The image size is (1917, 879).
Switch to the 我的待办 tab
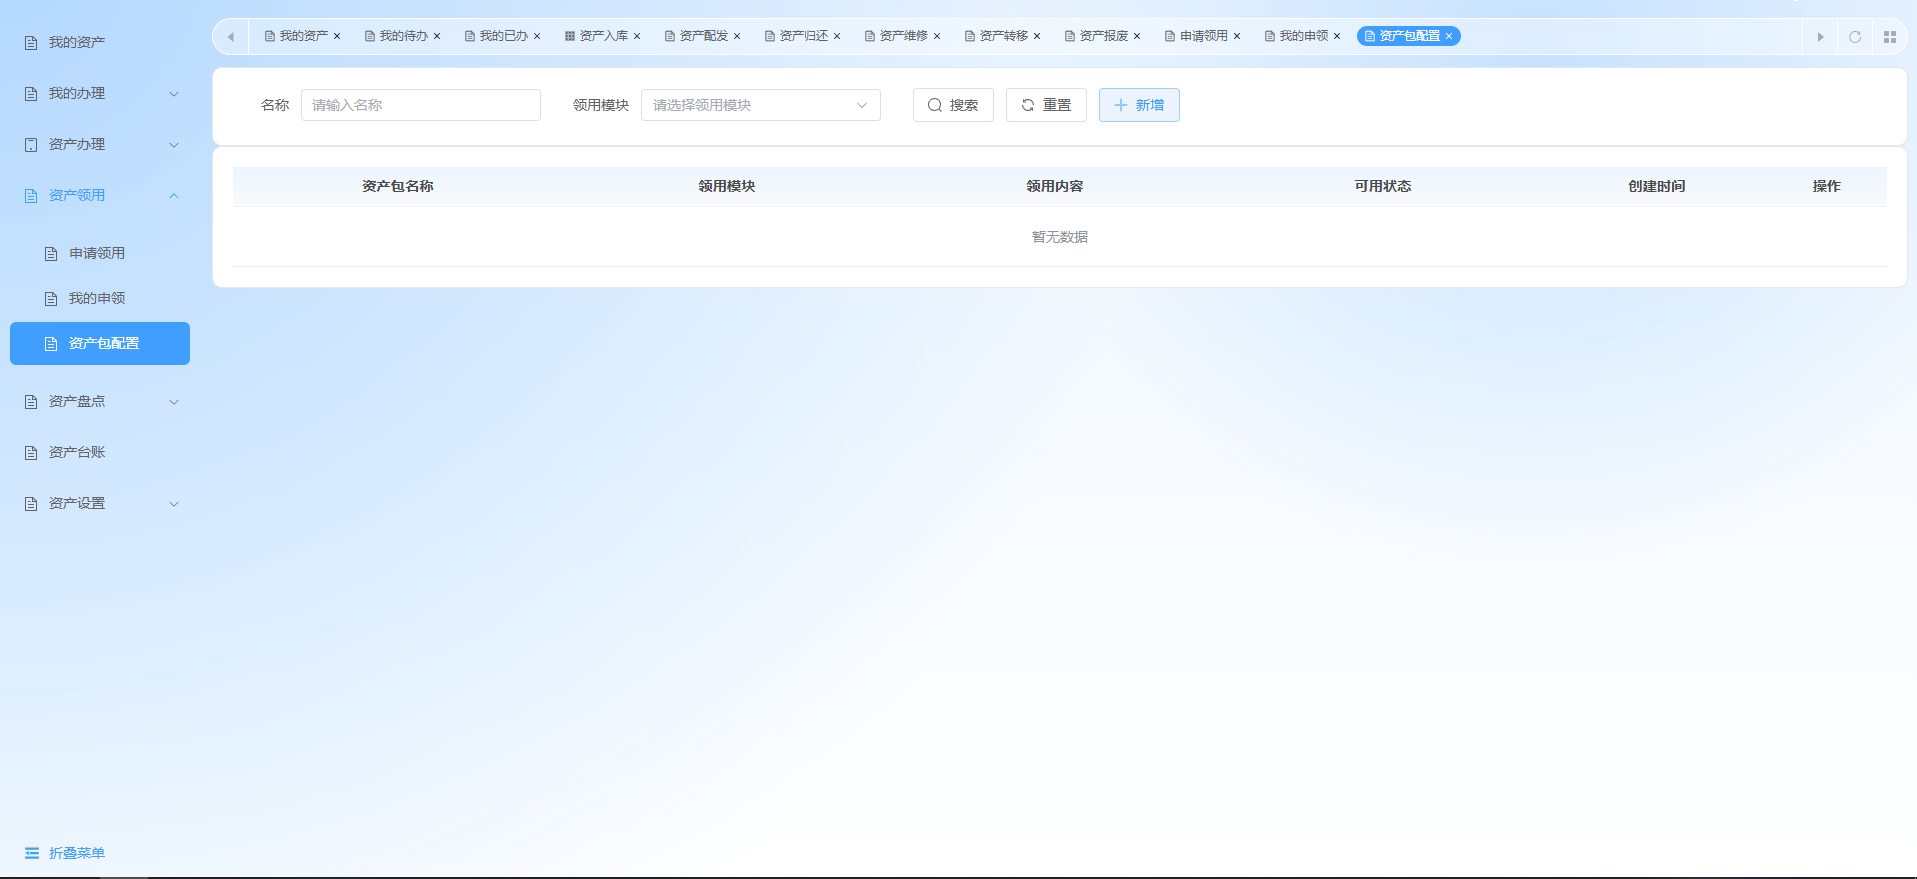403,36
